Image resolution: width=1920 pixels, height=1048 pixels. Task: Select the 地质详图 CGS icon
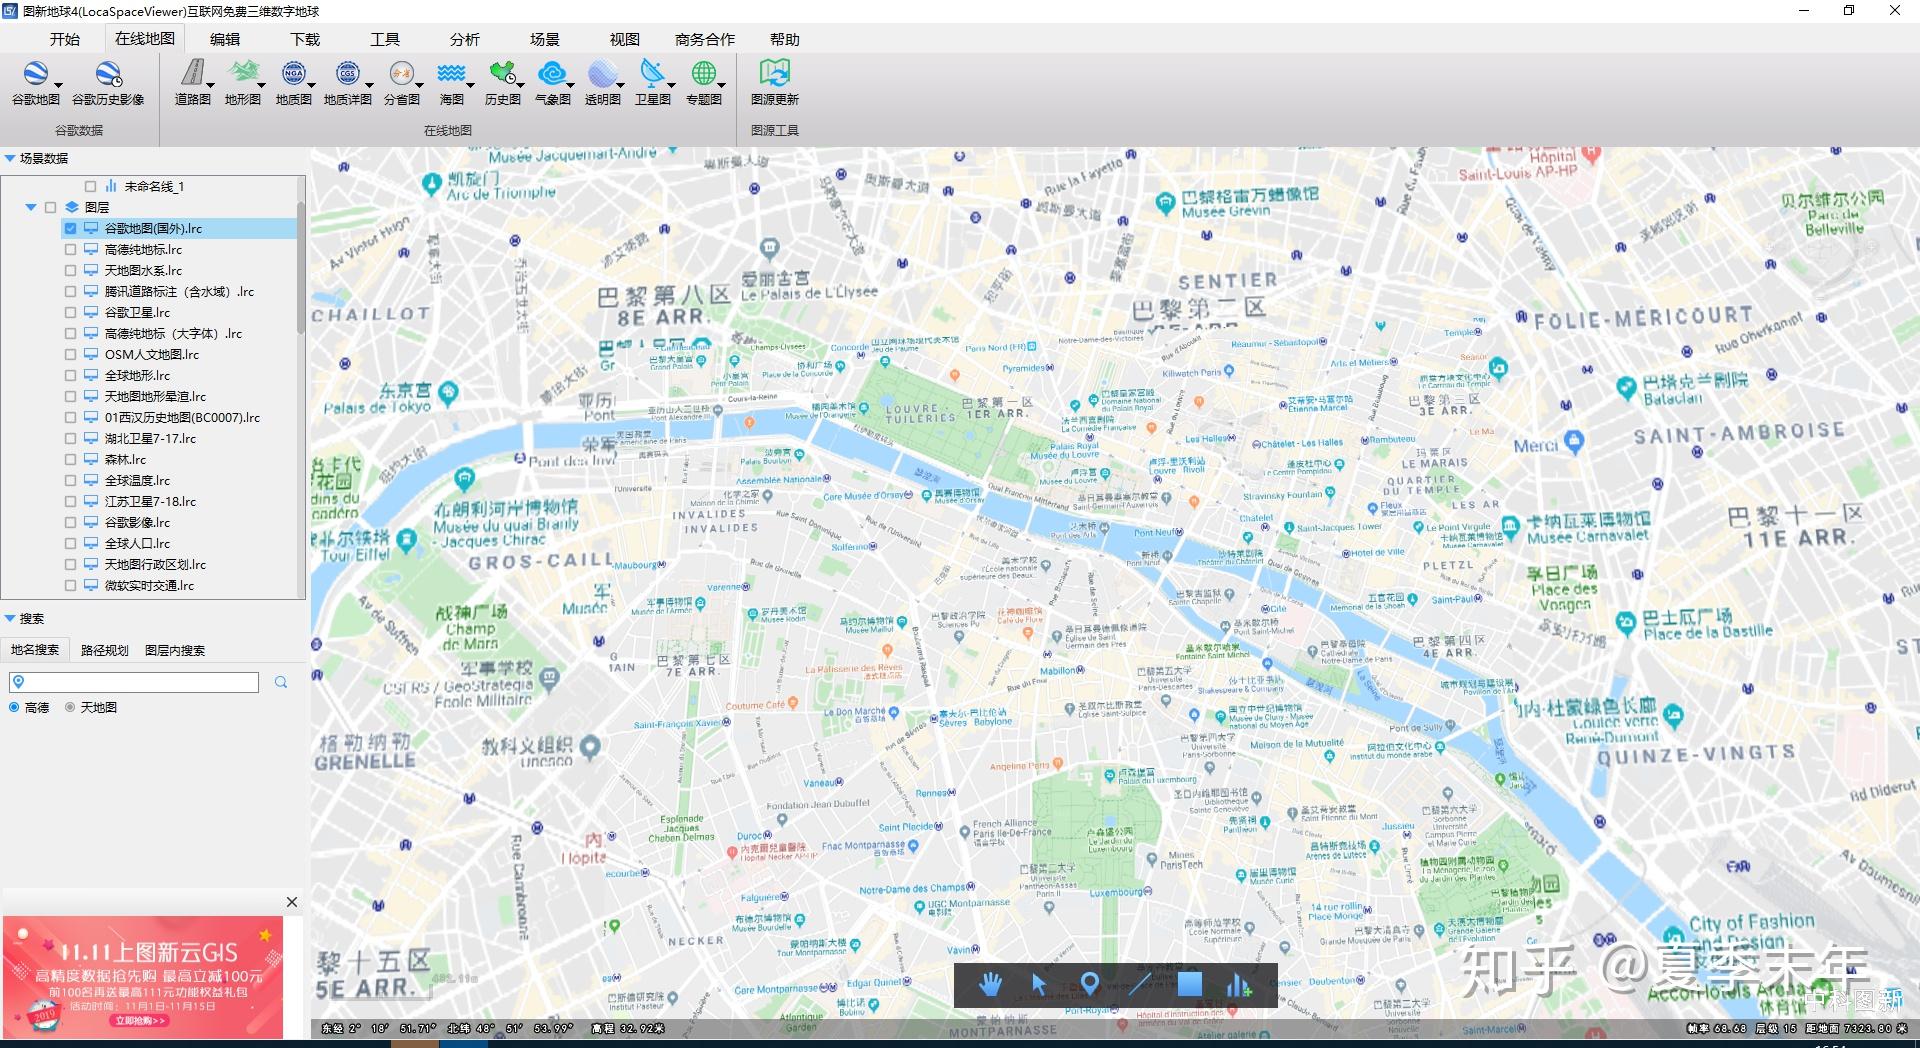point(347,75)
